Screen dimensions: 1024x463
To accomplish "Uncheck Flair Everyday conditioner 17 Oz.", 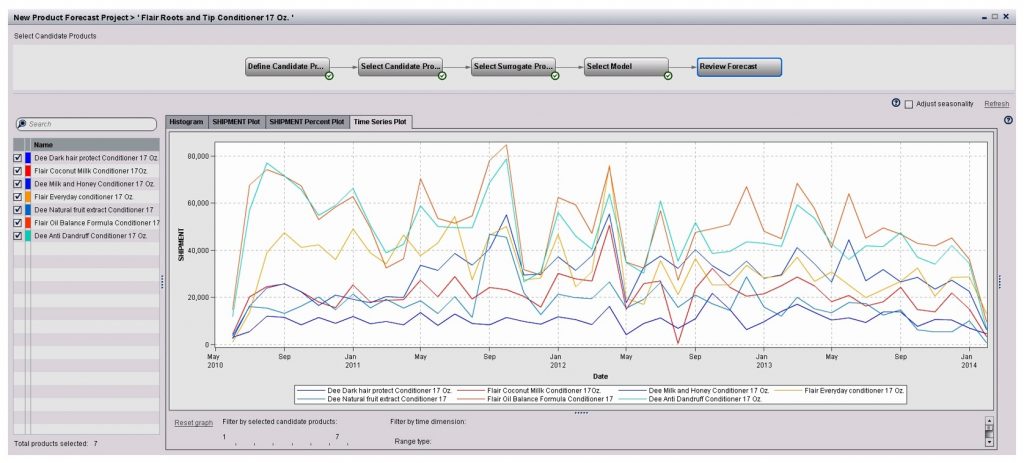I will (x=18, y=197).
